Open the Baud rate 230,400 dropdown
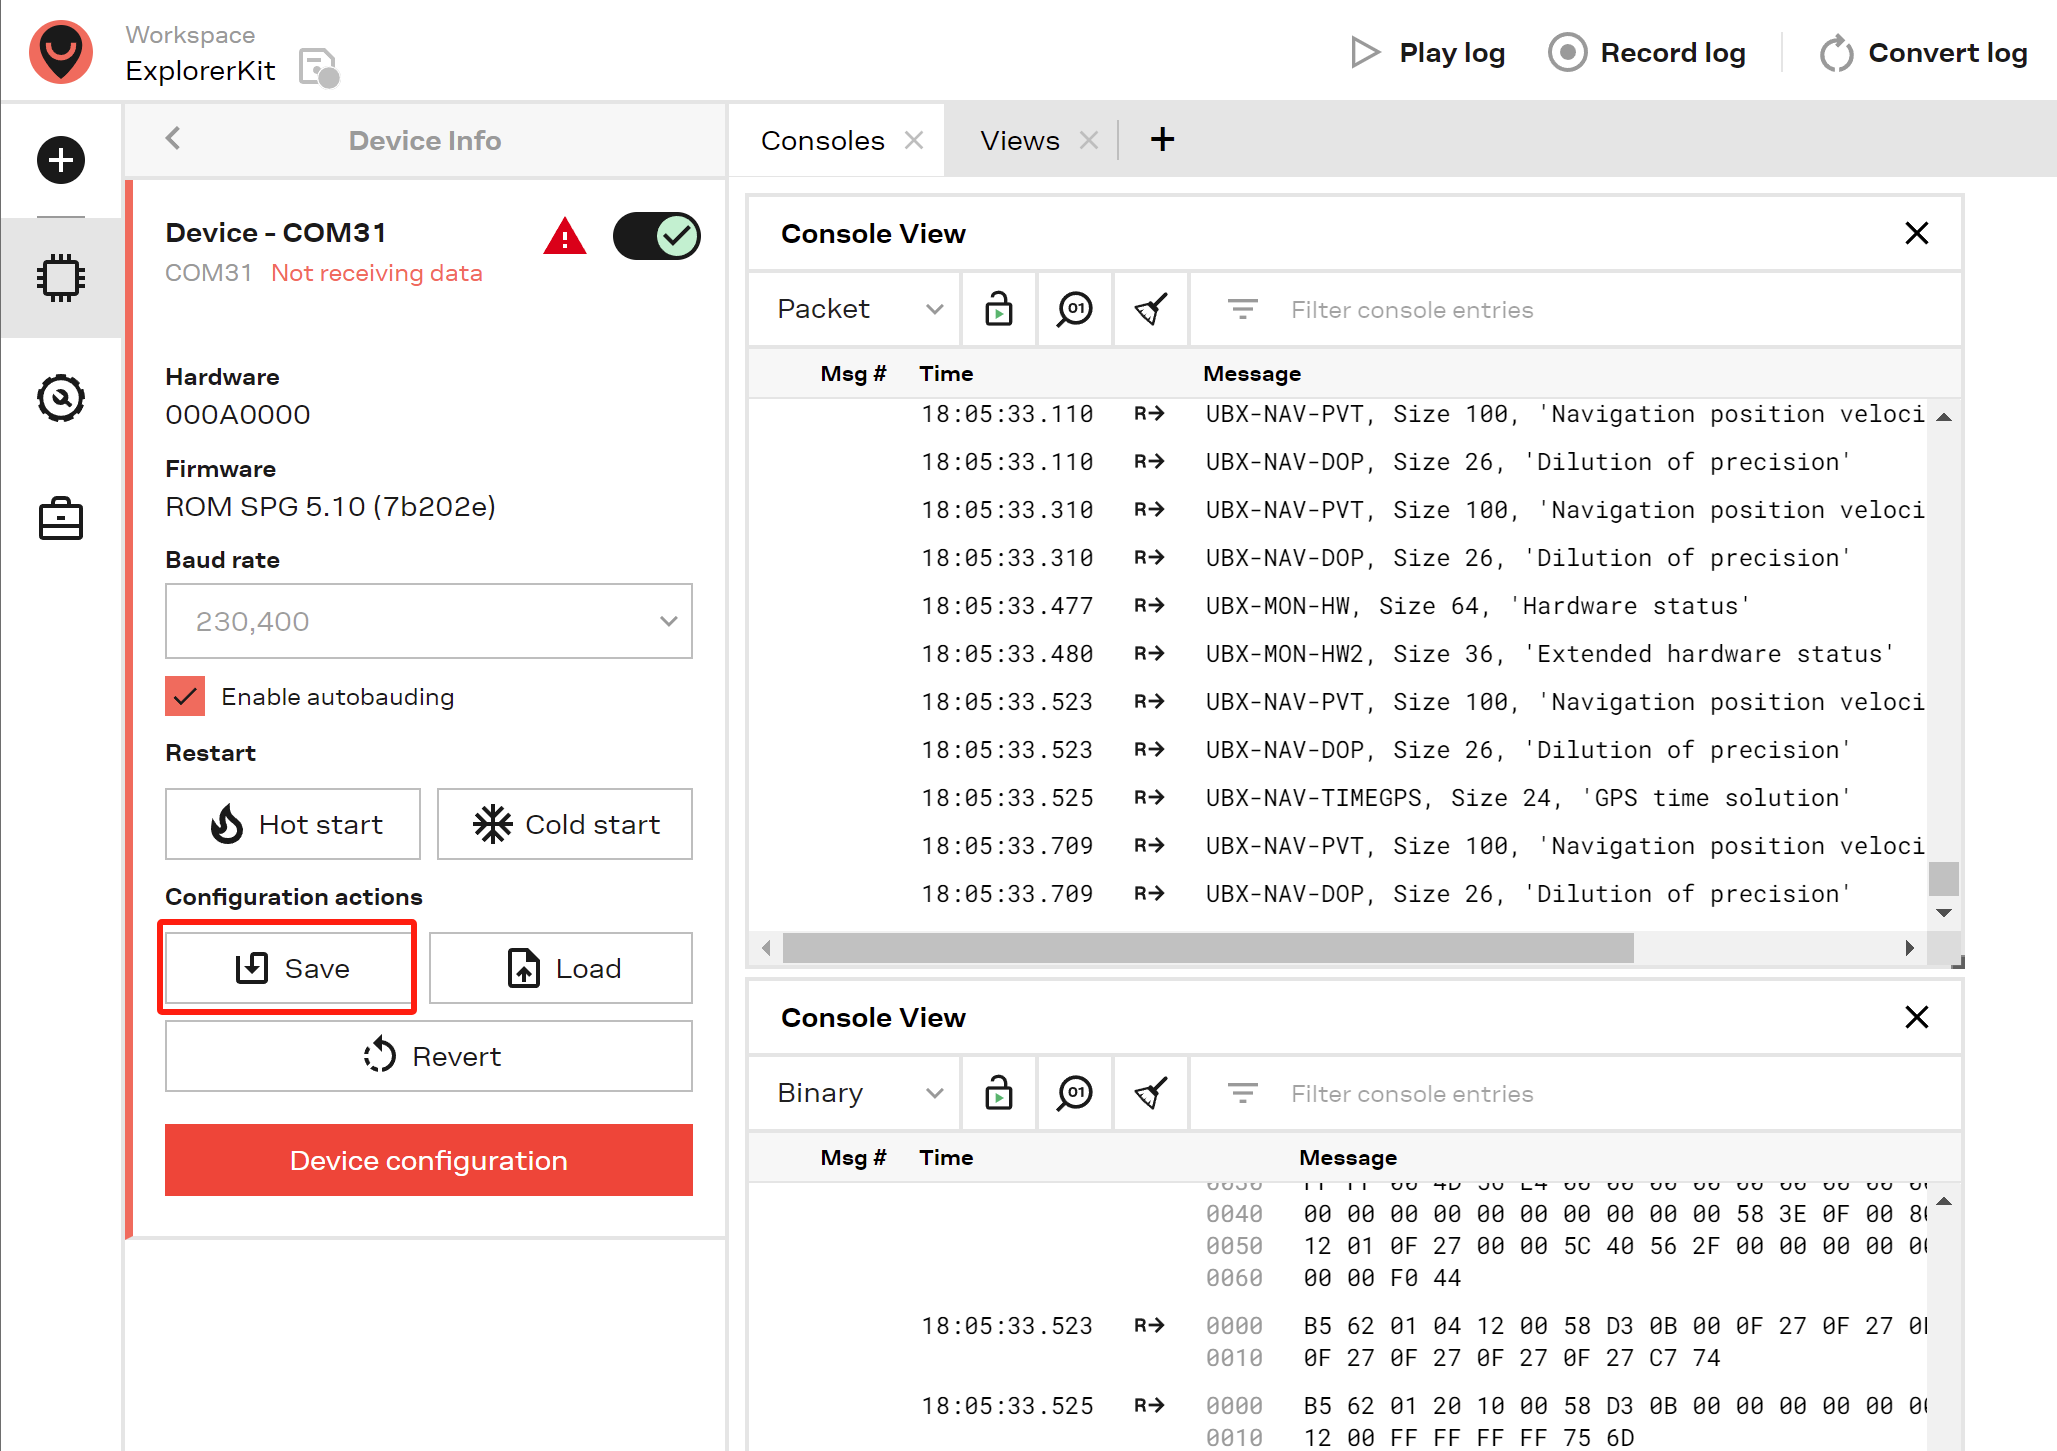Viewport: 2057px width, 1451px height. tap(429, 621)
